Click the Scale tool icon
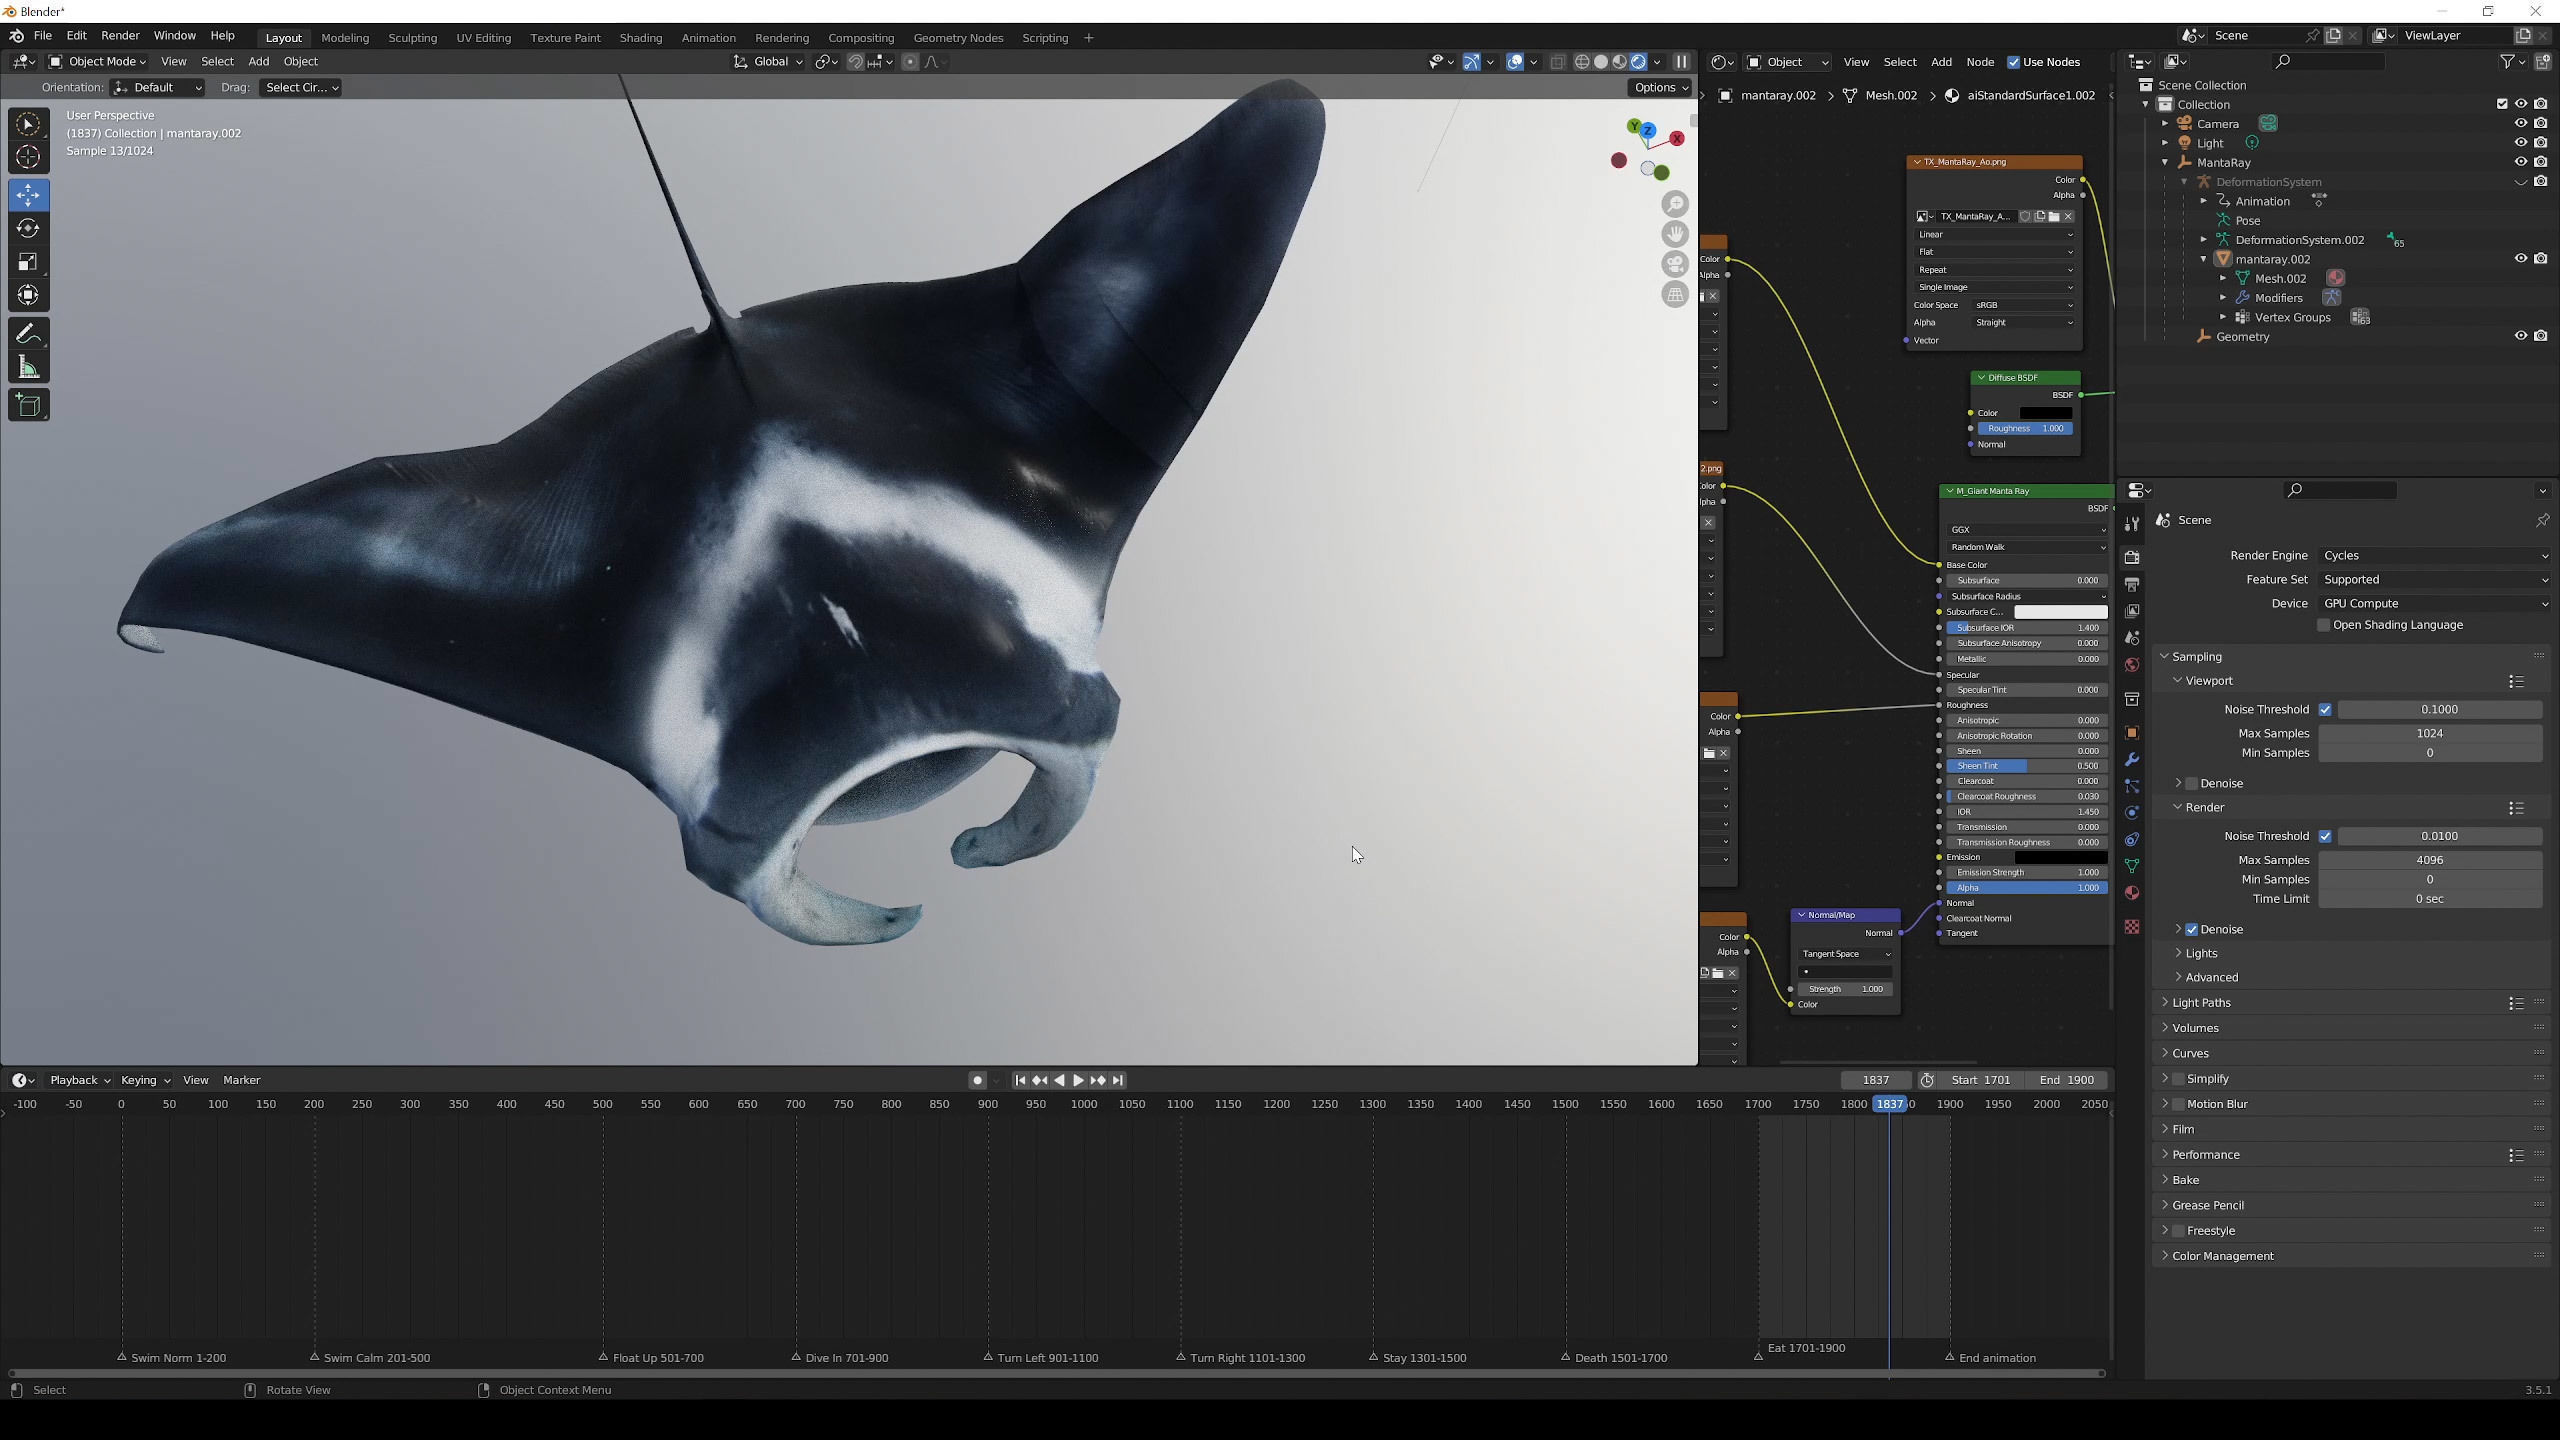The height and width of the screenshot is (1440, 2560). click(x=28, y=262)
